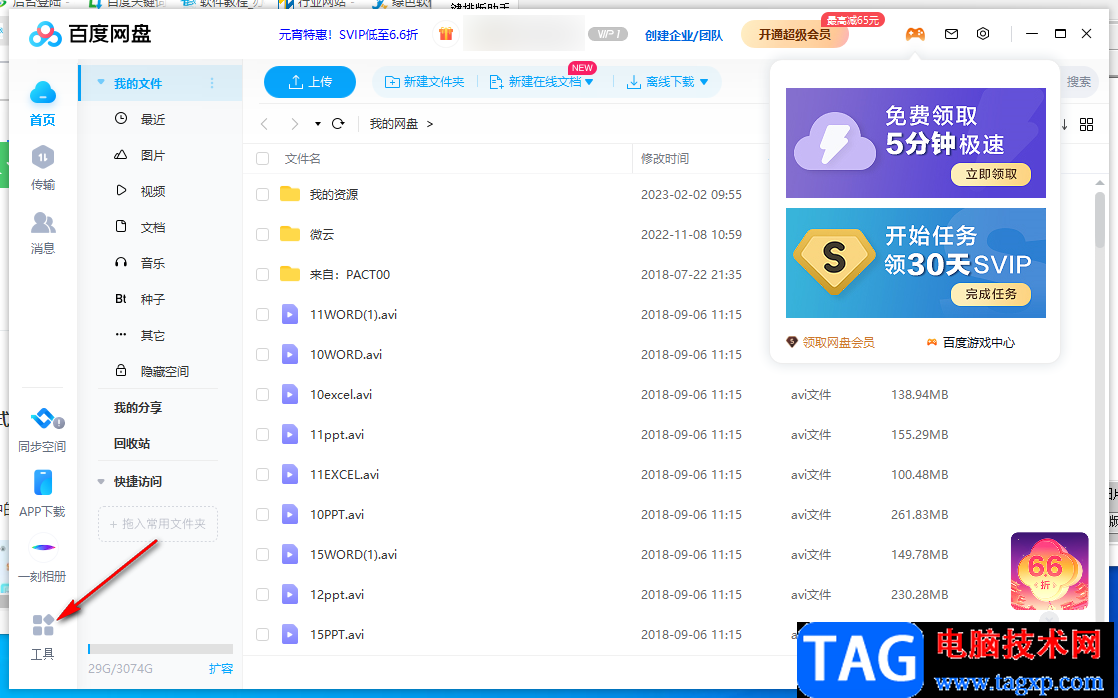Click the 领取网盘会员 link
Screen dimensions: 1118x698
[831, 342]
